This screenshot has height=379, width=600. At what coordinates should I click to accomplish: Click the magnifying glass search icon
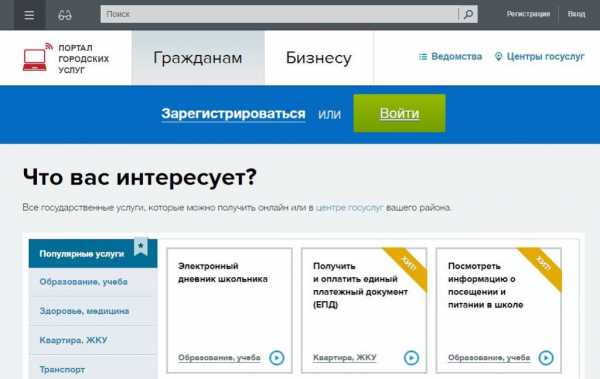[x=468, y=15]
